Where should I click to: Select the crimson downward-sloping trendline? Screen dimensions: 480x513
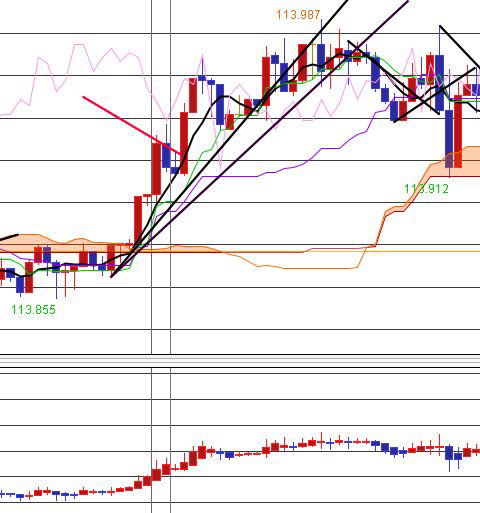[132, 126]
